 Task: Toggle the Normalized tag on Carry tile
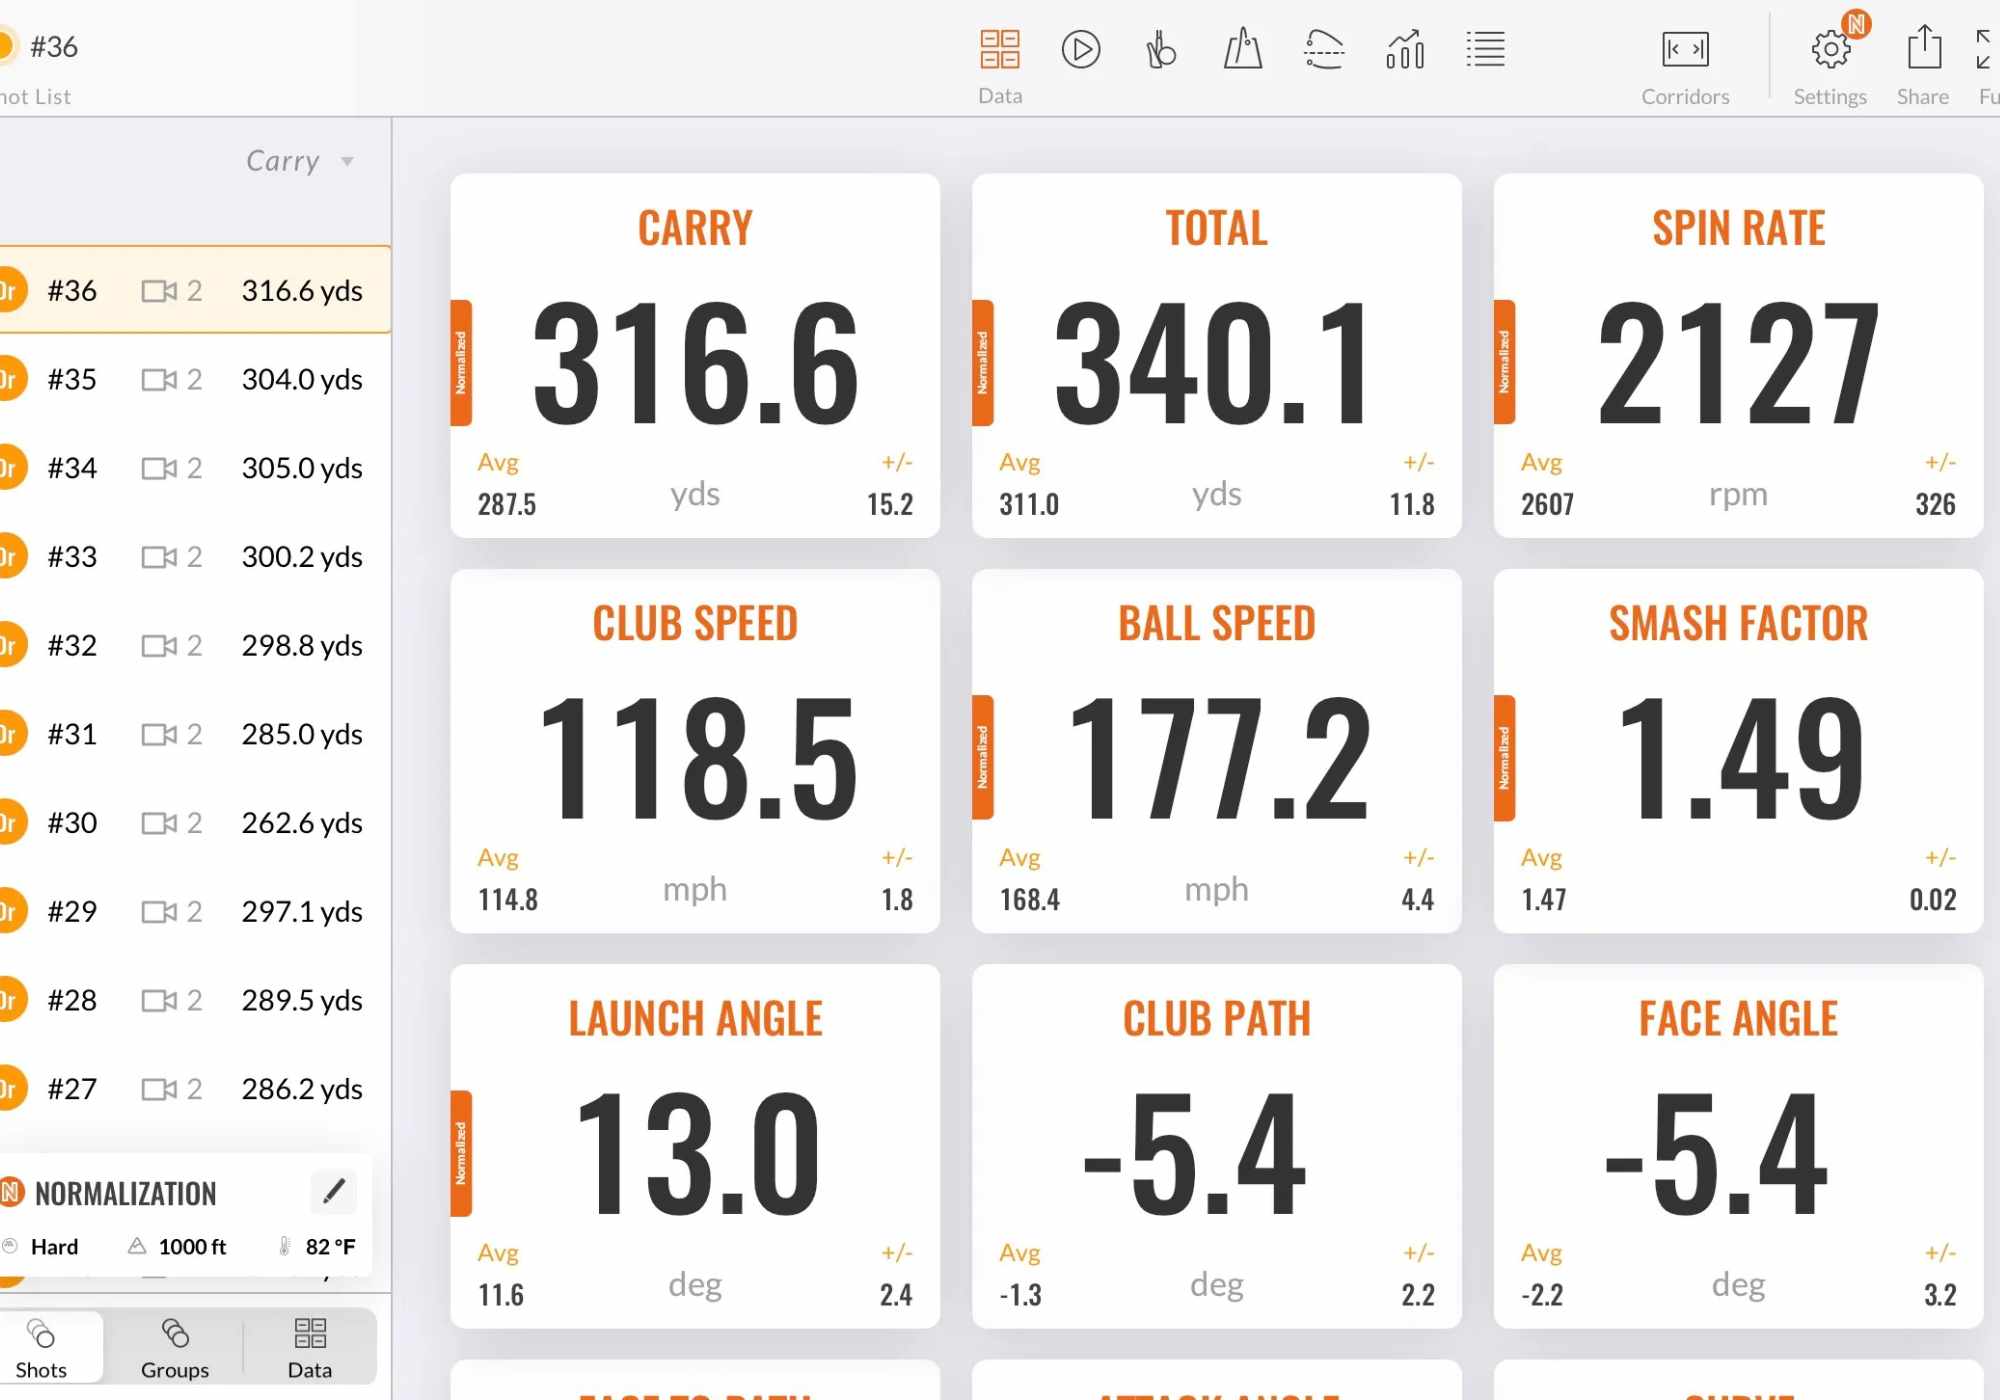(x=461, y=362)
